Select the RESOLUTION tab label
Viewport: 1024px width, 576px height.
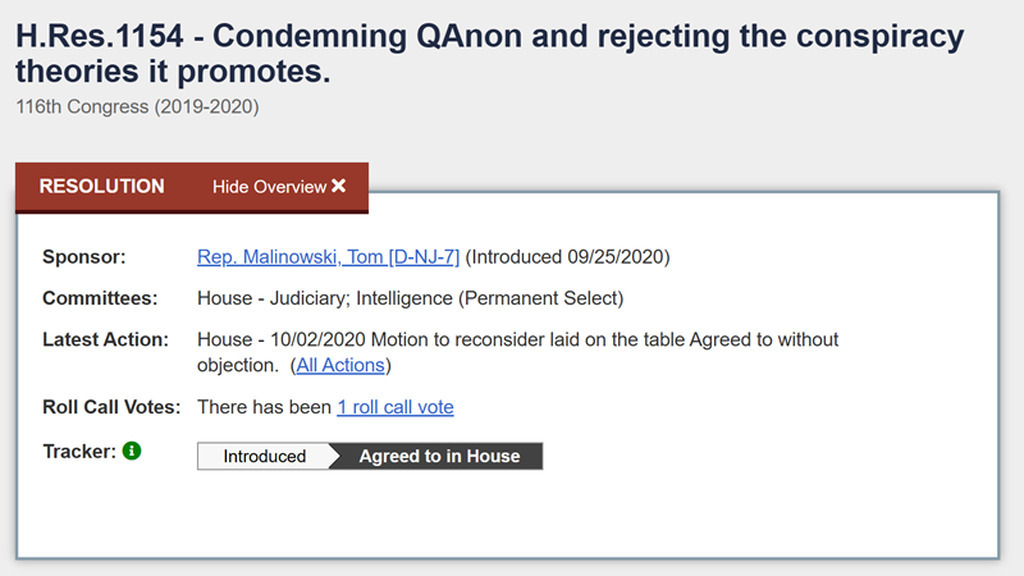tap(101, 187)
